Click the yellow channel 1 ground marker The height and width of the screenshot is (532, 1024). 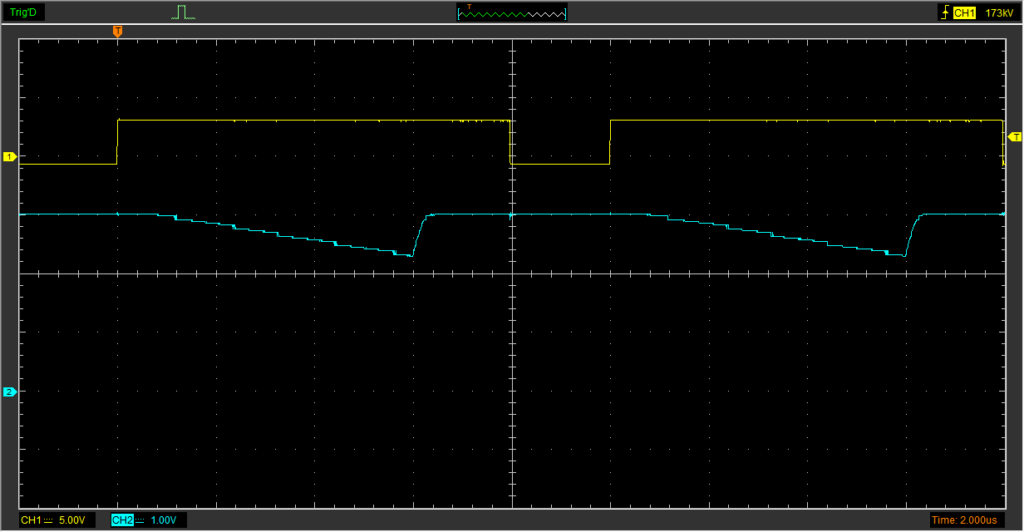pos(10,157)
